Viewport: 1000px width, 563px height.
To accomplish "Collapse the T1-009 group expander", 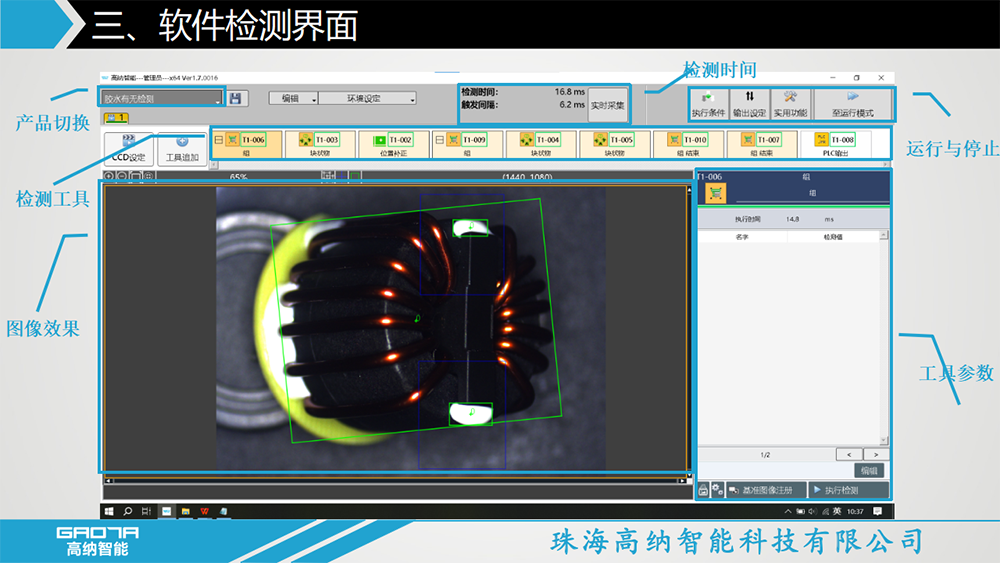I will click(x=440, y=140).
